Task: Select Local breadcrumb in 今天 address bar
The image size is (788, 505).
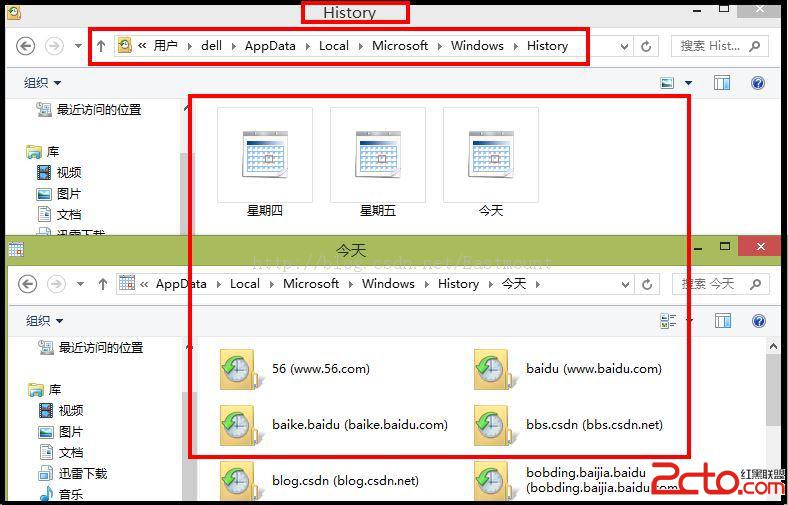Action: 245,284
